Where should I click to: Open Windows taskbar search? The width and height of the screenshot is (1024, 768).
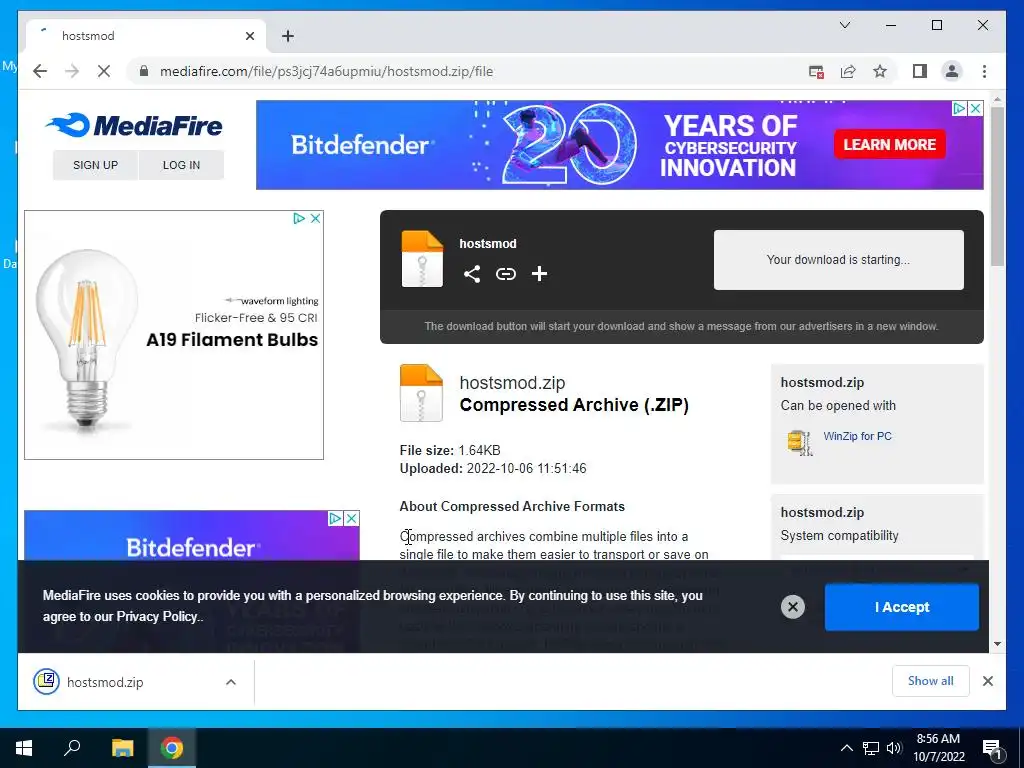pos(72,748)
